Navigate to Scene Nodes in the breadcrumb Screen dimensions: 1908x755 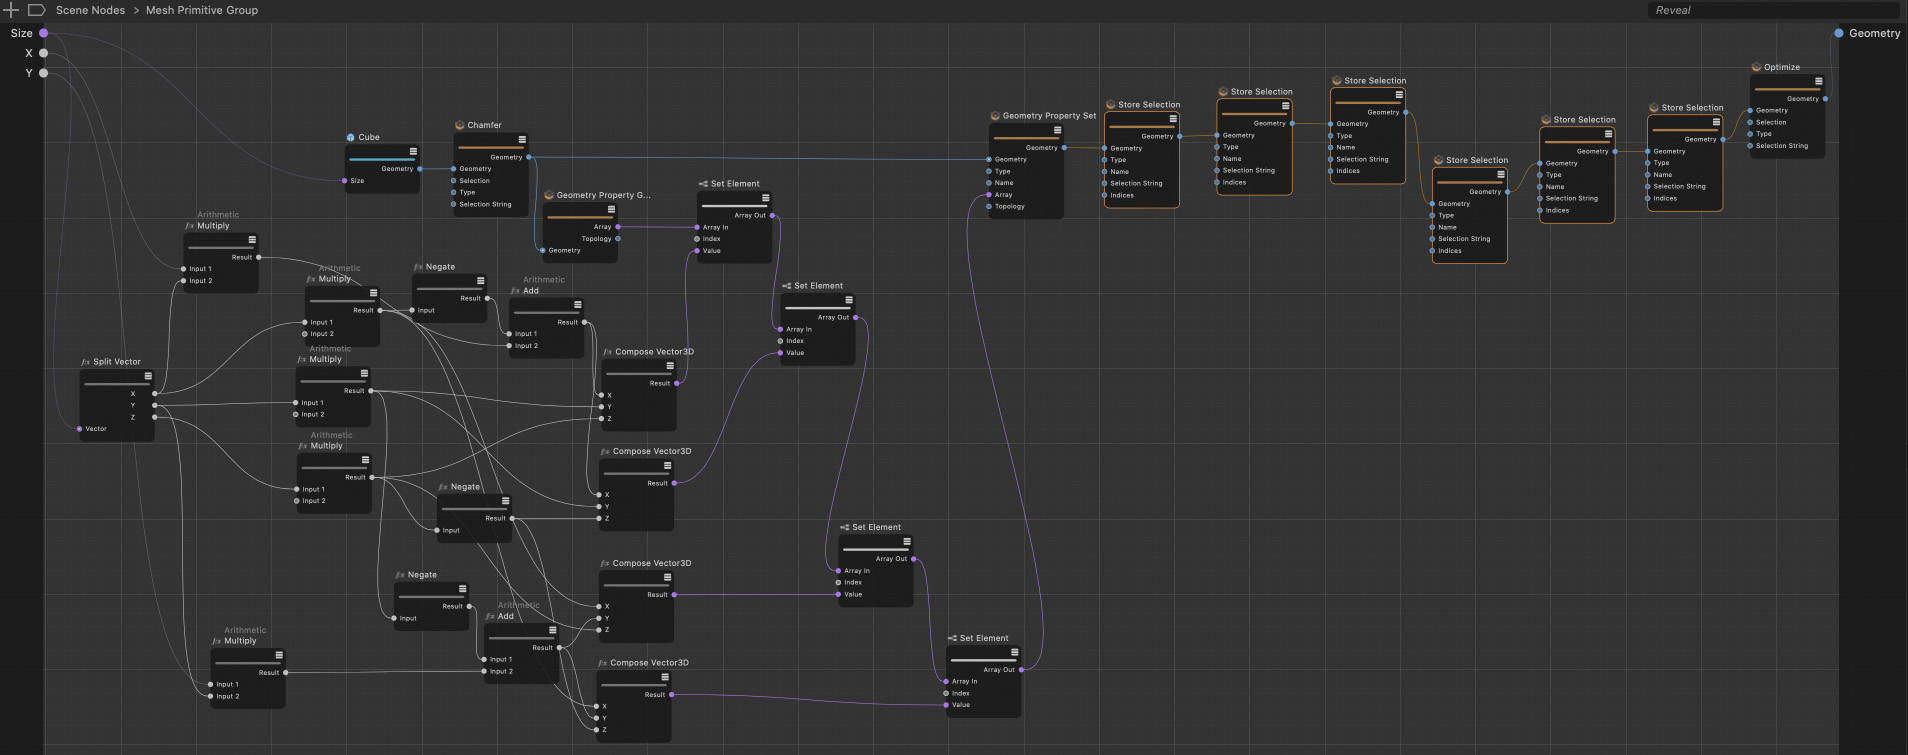tap(90, 10)
